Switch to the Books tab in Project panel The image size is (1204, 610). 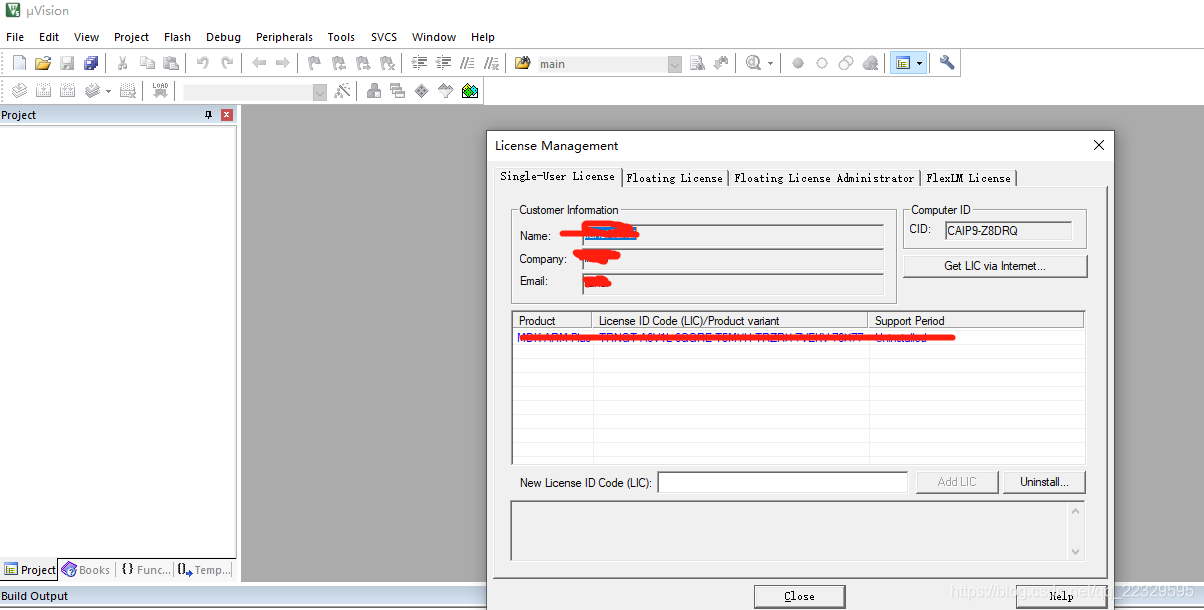[87, 570]
